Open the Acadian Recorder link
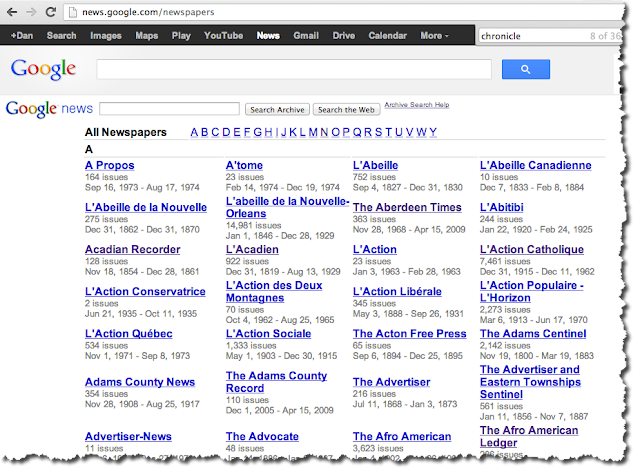This screenshot has width=640, height=468. click(x=133, y=249)
